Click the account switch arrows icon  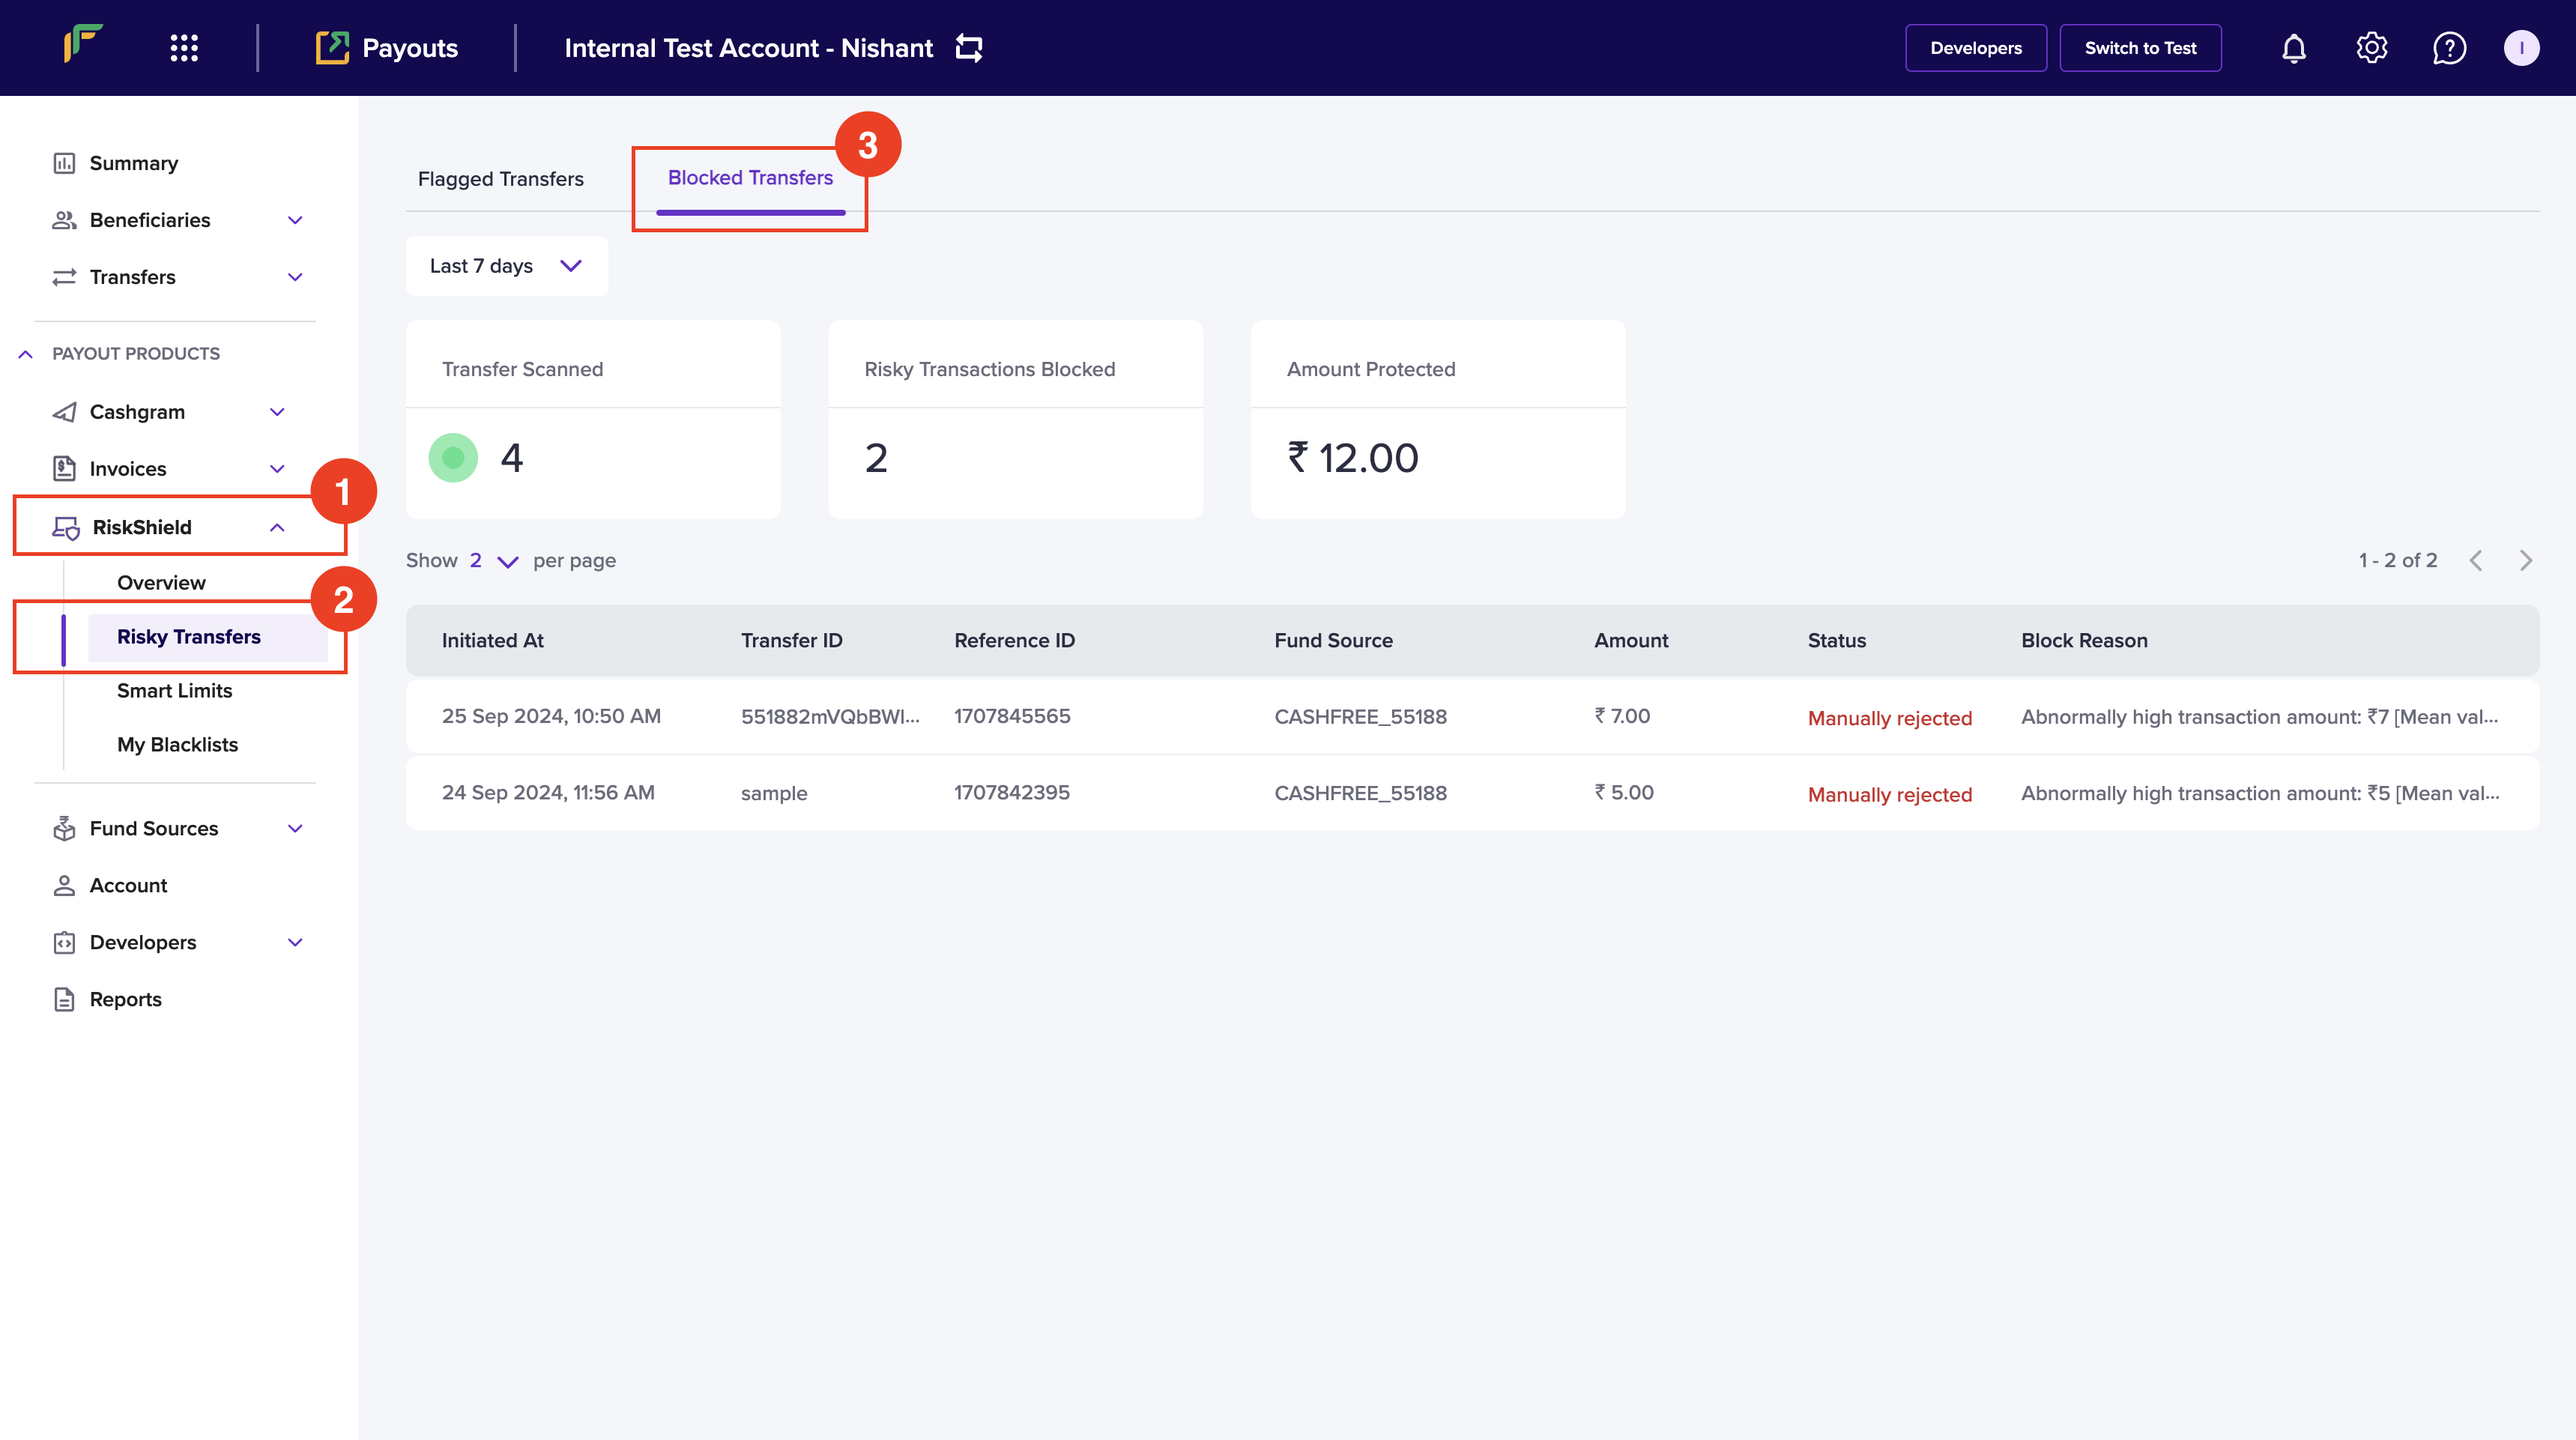pyautogui.click(x=969, y=48)
